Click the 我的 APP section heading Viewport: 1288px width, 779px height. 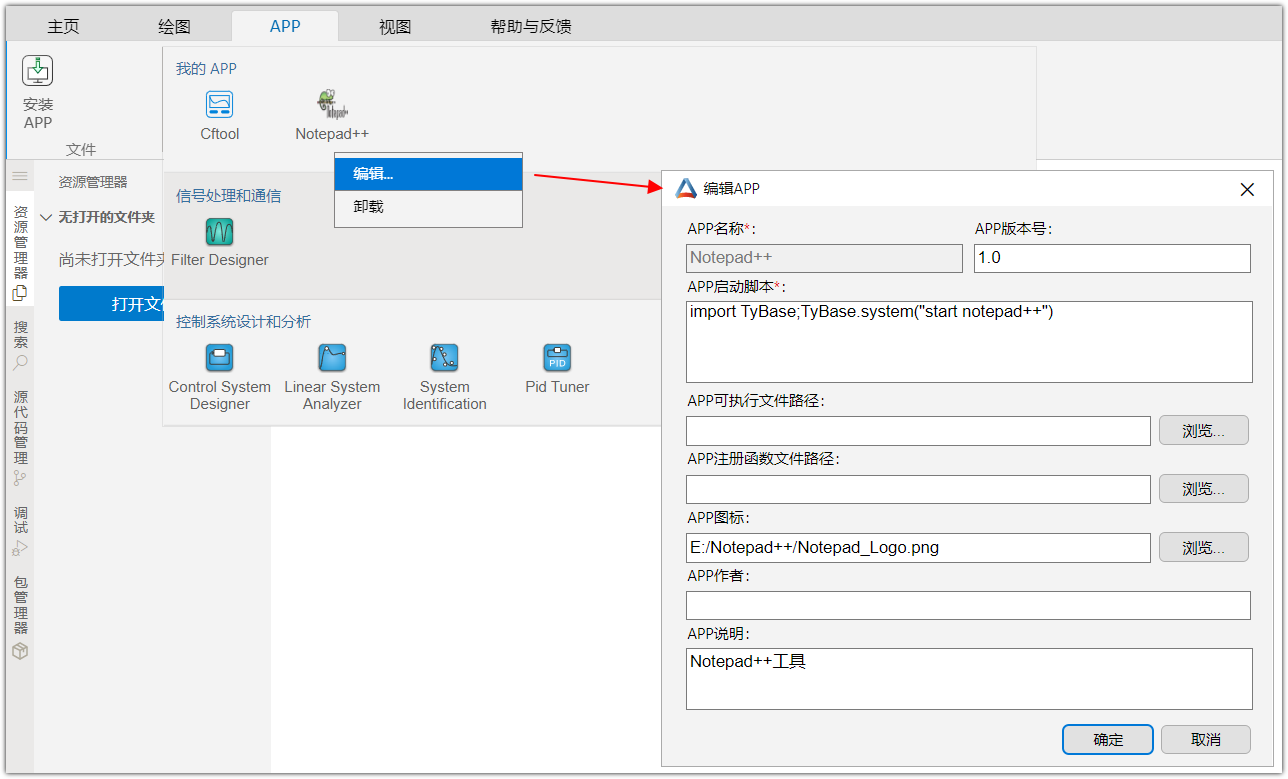tap(207, 69)
